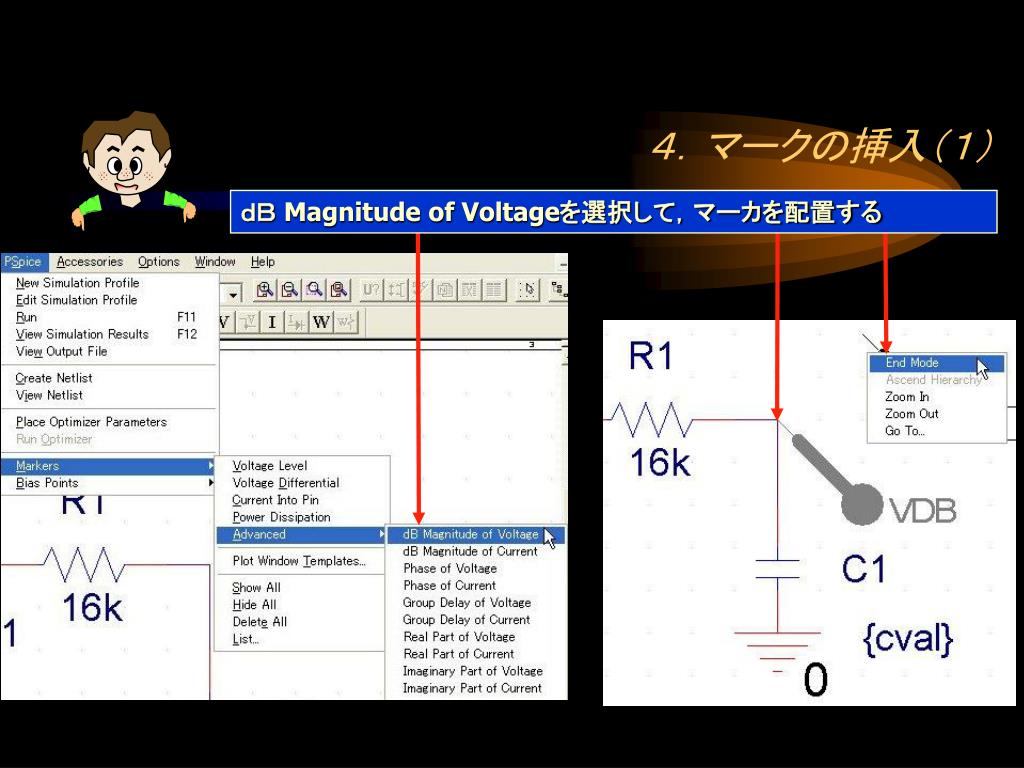Viewport: 1024px width, 768px height.
Task: Click the voltage-on-selected-net toggle icon
Action: coord(248,322)
